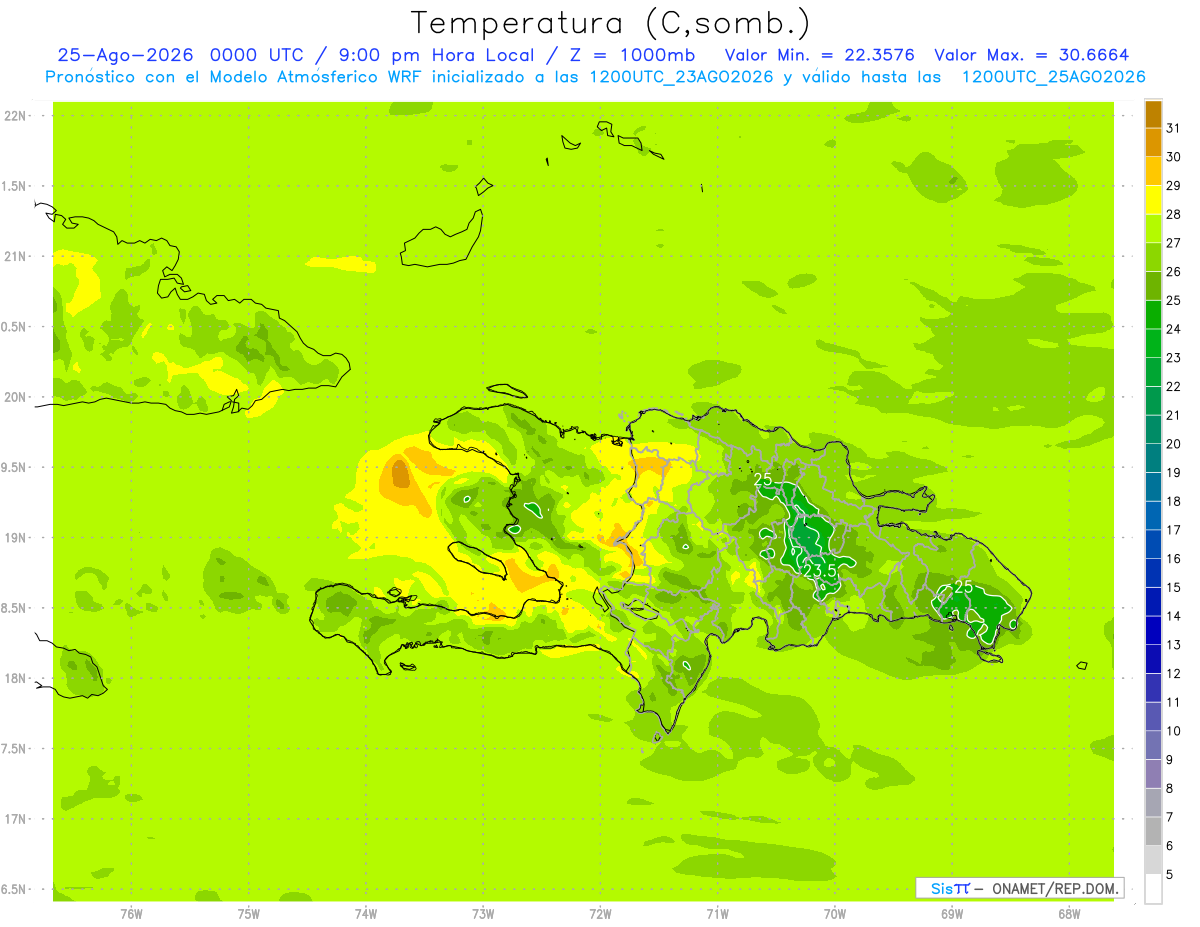
Task: Pick the gray swatch between 6 and 7
Action: (1153, 832)
